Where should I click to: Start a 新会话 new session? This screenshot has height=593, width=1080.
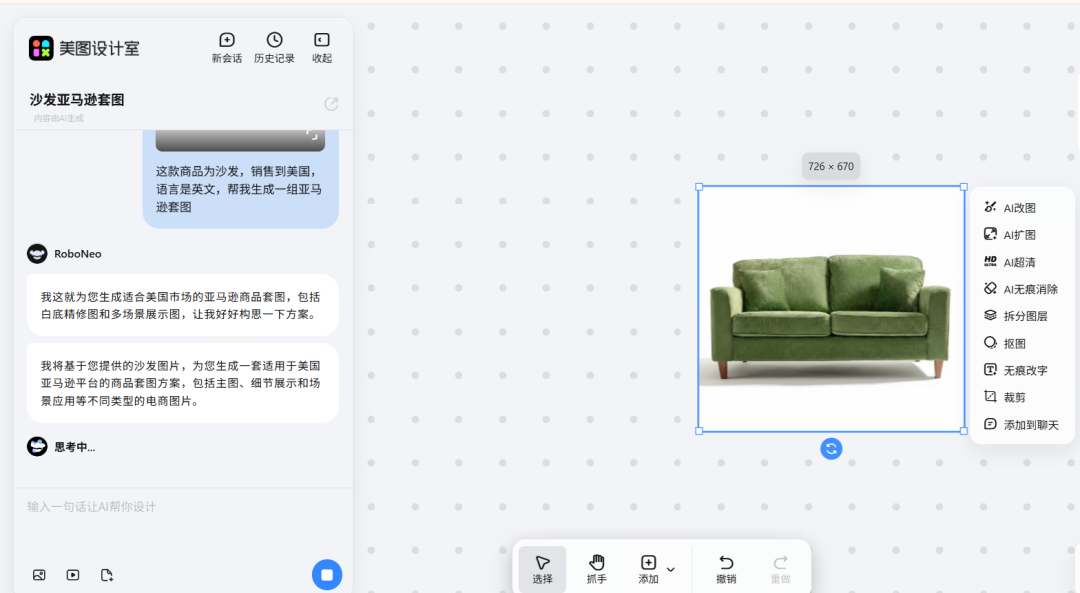(x=226, y=47)
